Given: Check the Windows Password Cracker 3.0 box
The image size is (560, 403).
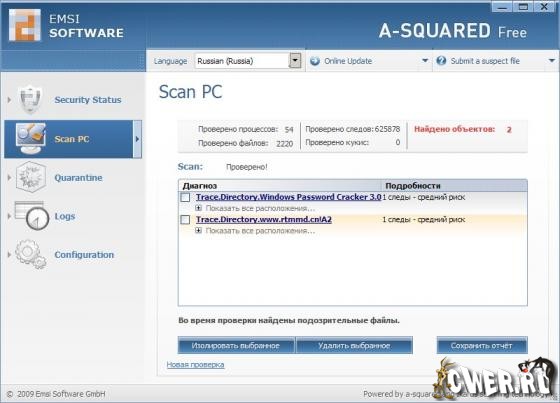Looking at the screenshot, I should click(185, 197).
